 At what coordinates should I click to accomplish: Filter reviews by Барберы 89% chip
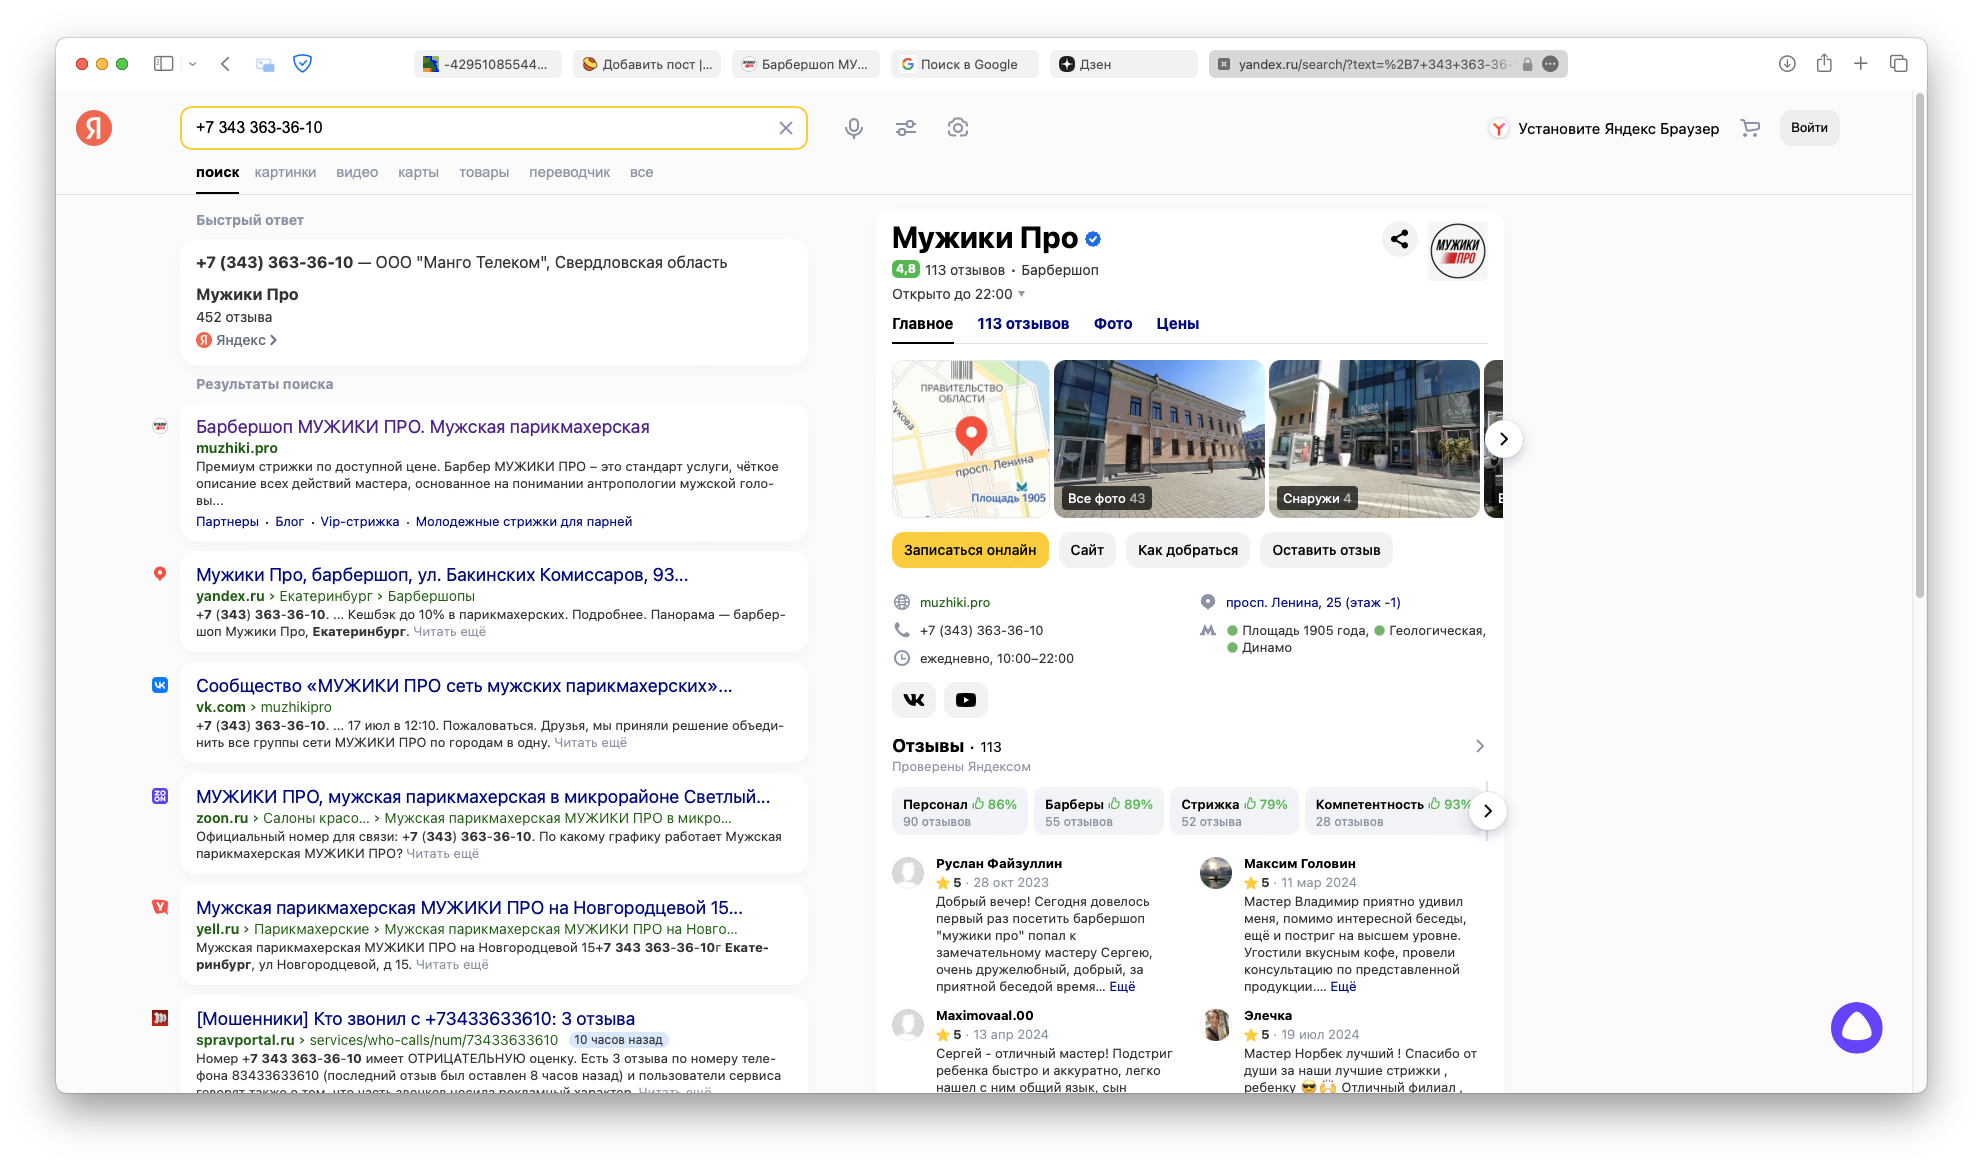coord(1098,811)
